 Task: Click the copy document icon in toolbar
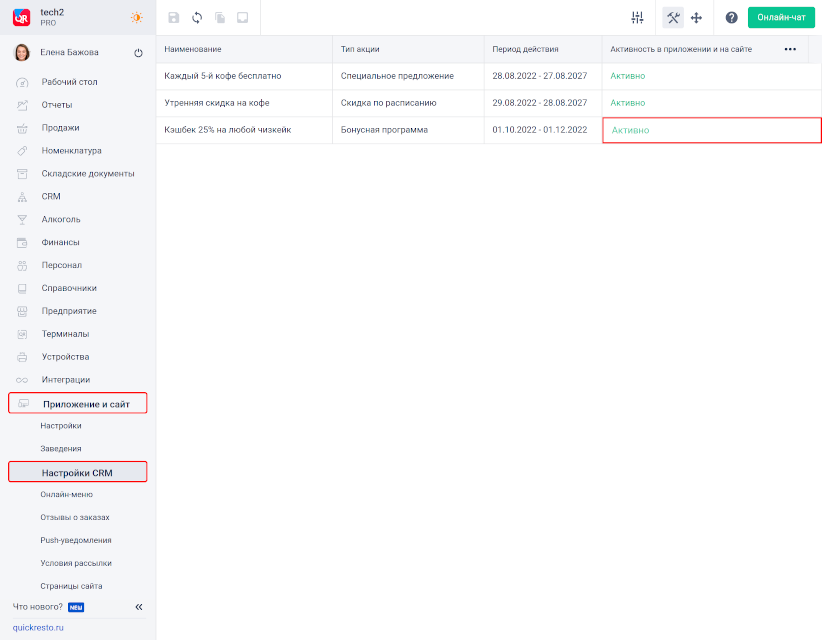220,18
